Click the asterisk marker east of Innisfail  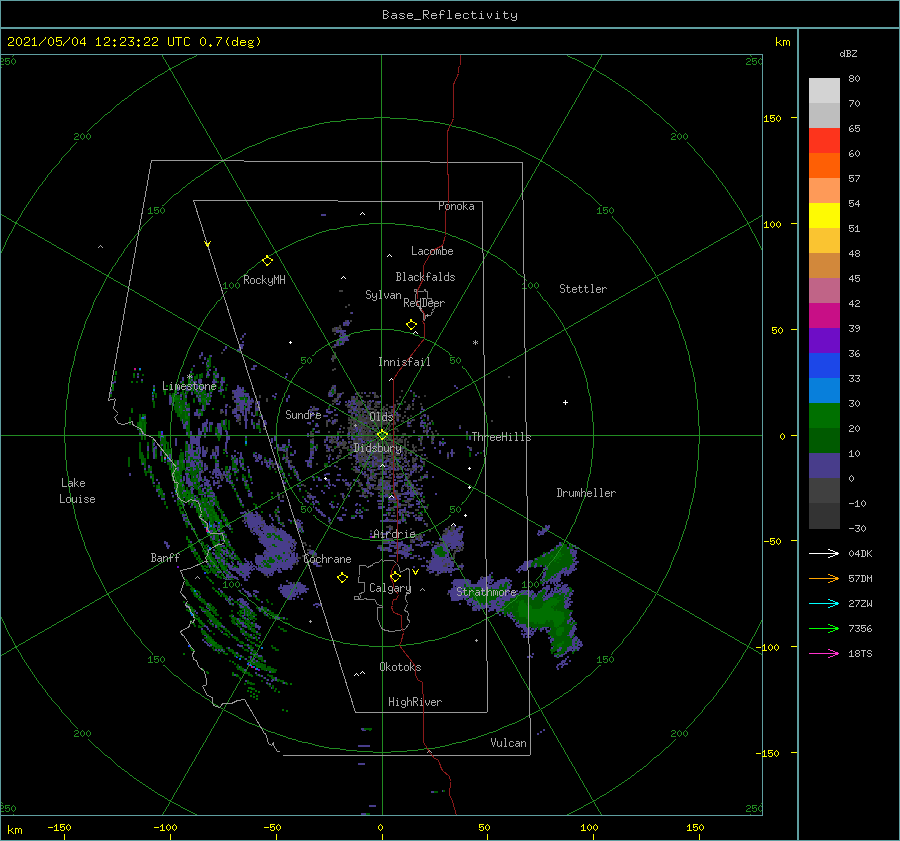click(475, 343)
